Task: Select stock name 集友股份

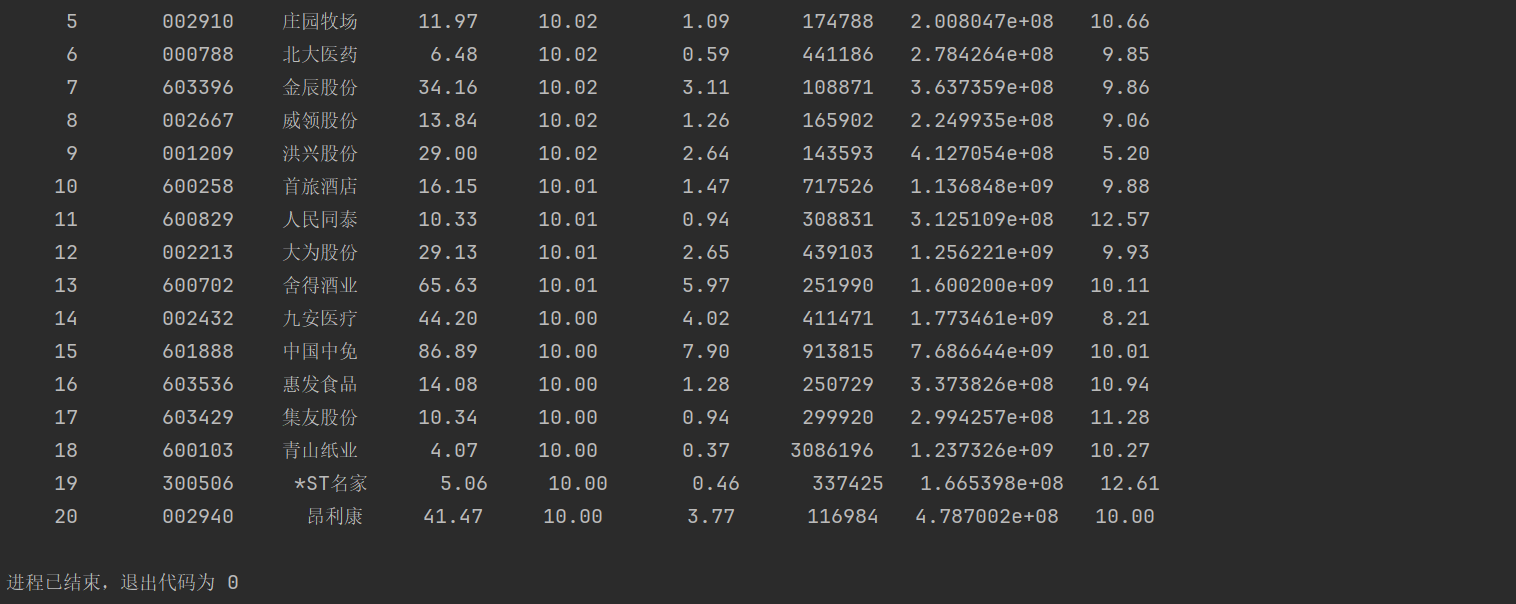Action: 320,417
